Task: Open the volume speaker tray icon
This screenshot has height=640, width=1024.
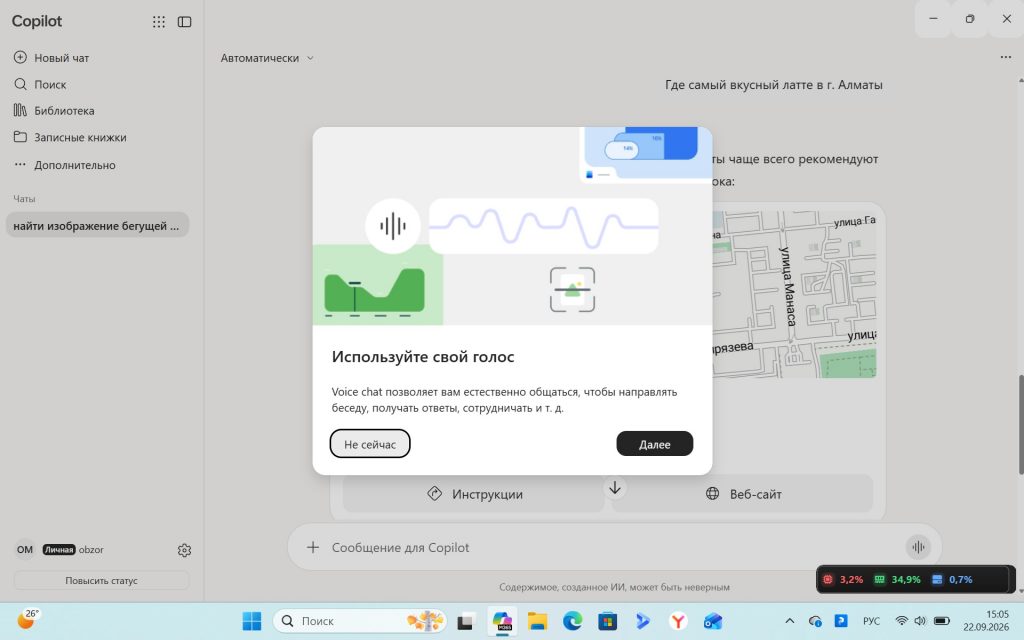Action: click(x=920, y=620)
